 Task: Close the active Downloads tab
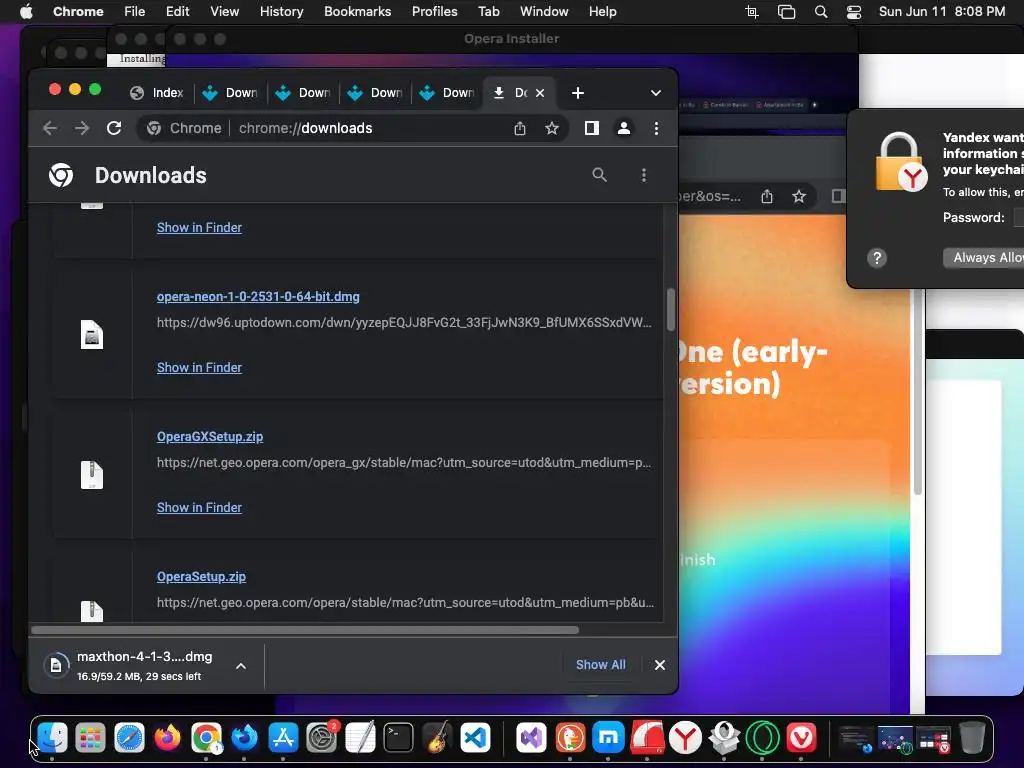[540, 93]
